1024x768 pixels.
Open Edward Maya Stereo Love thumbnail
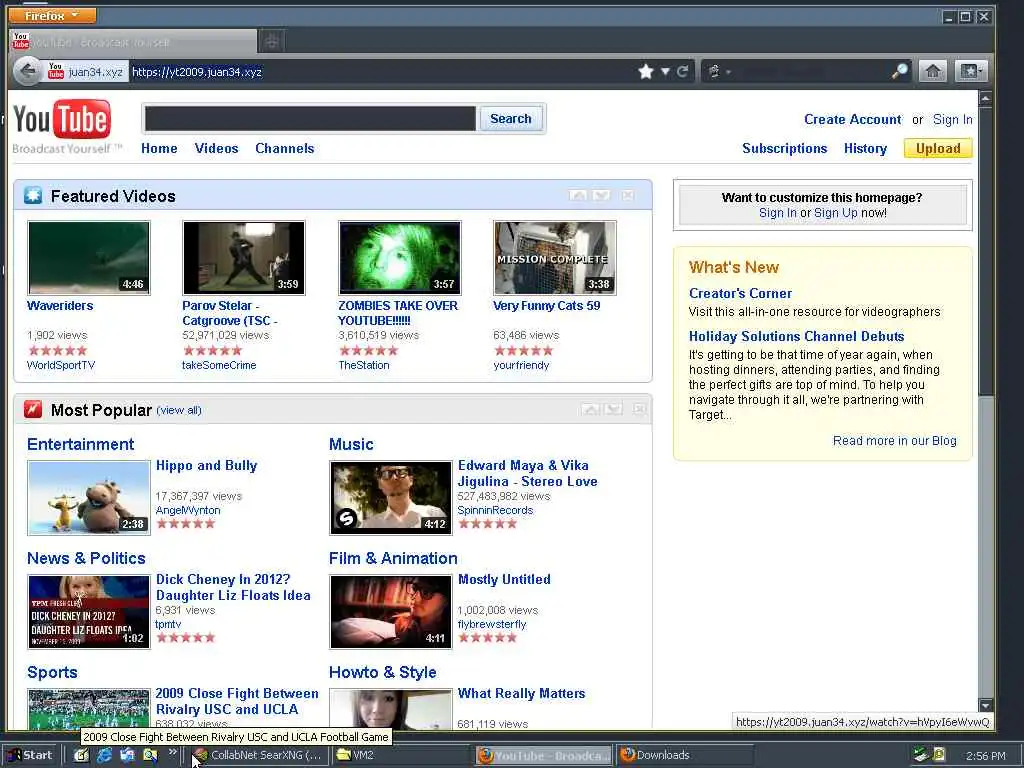(391, 498)
